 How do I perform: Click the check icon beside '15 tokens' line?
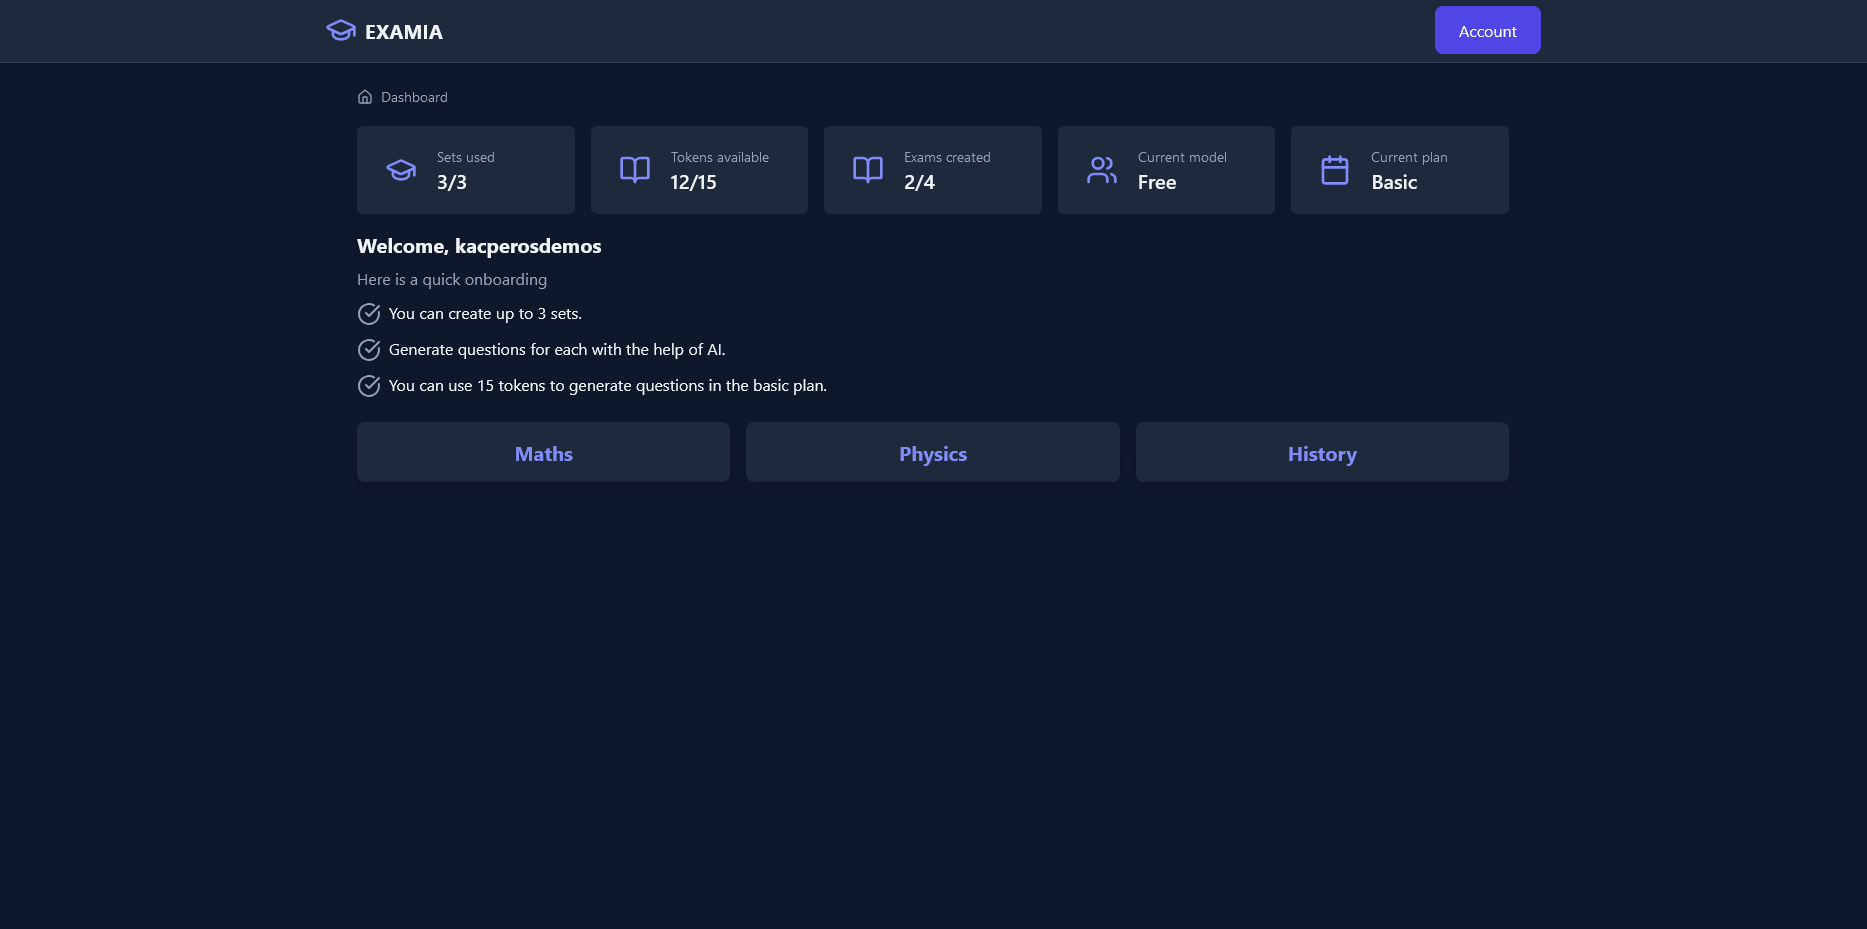pyautogui.click(x=369, y=386)
